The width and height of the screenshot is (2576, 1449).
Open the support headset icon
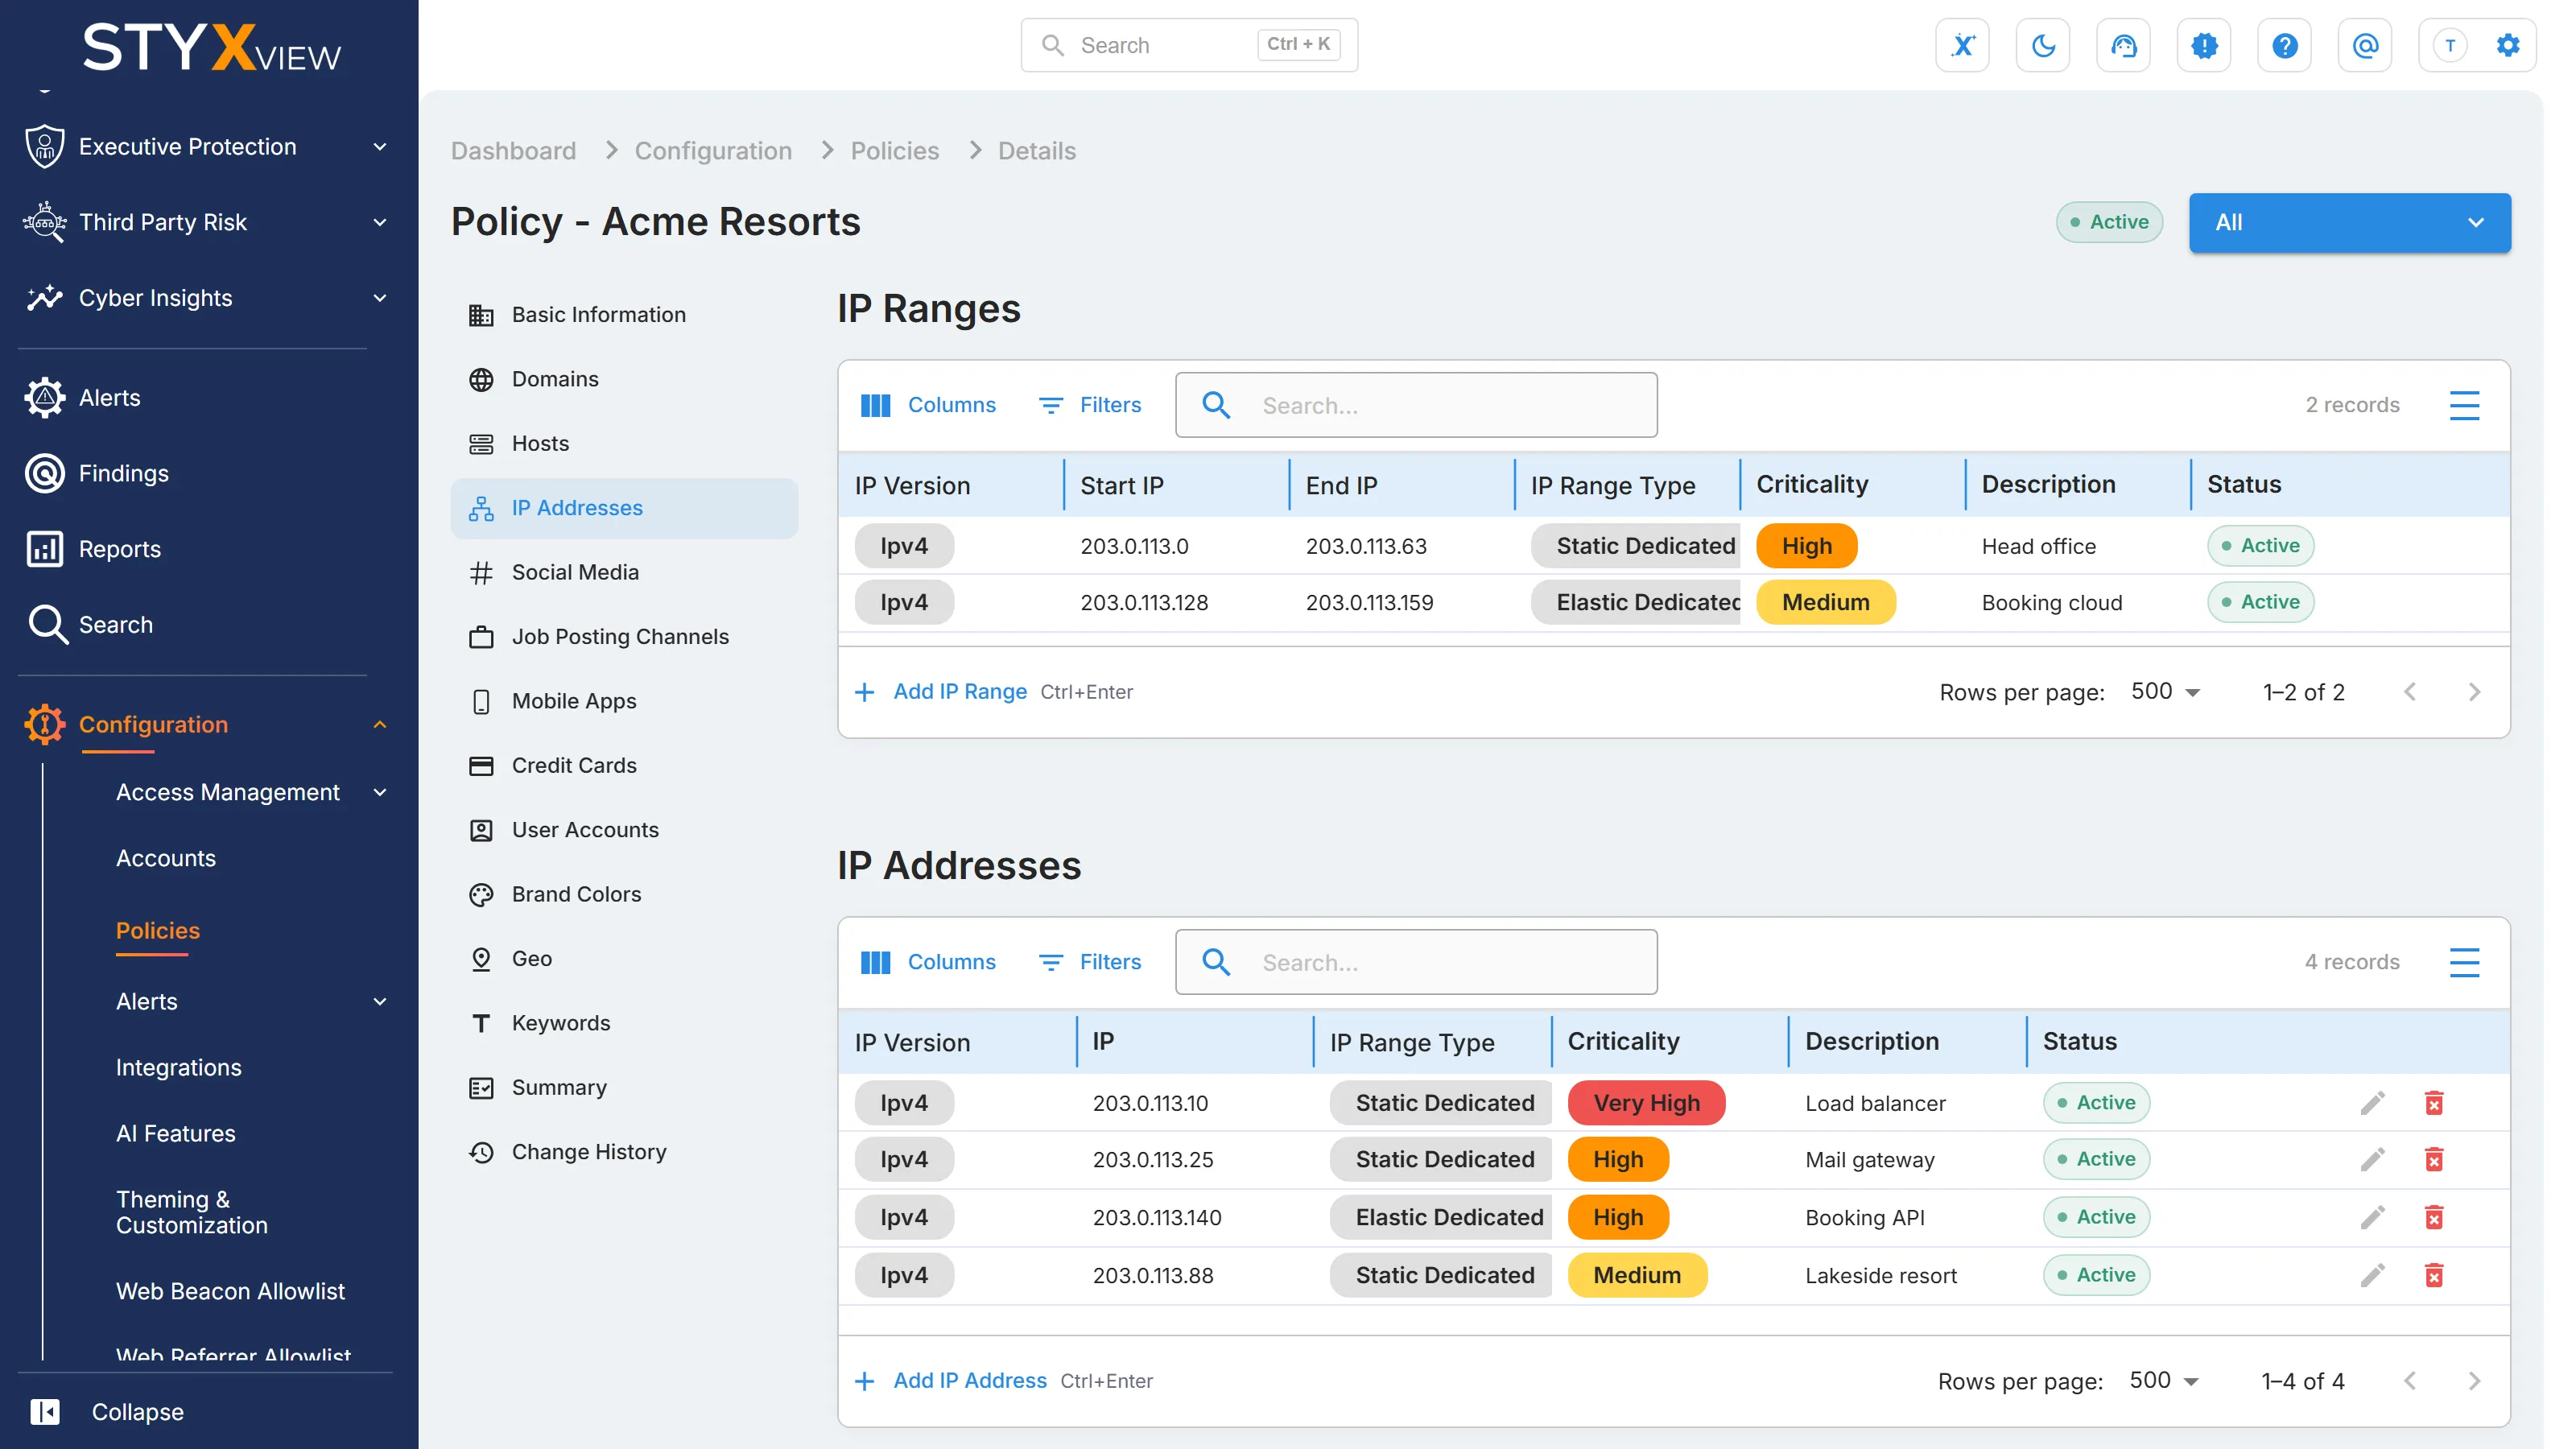(x=2123, y=45)
